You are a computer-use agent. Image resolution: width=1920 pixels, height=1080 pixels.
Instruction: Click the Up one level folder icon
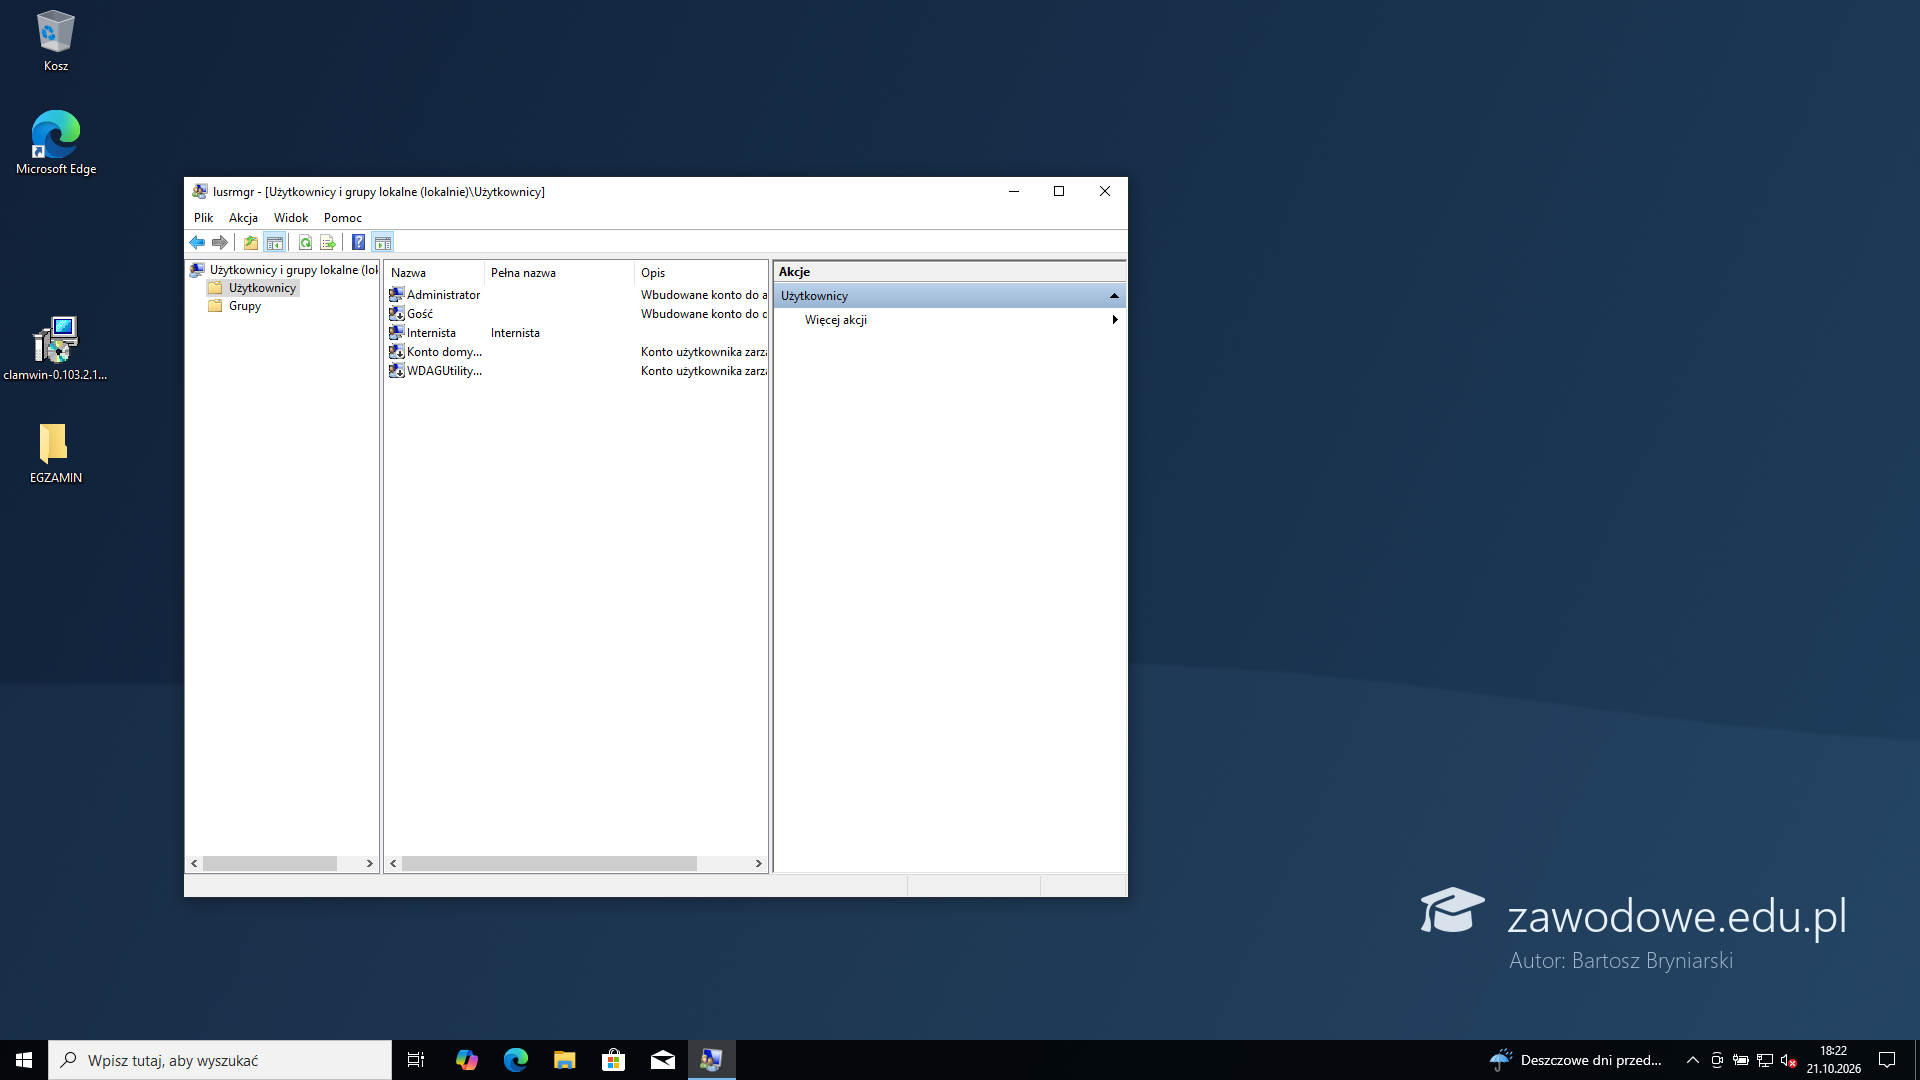click(251, 242)
